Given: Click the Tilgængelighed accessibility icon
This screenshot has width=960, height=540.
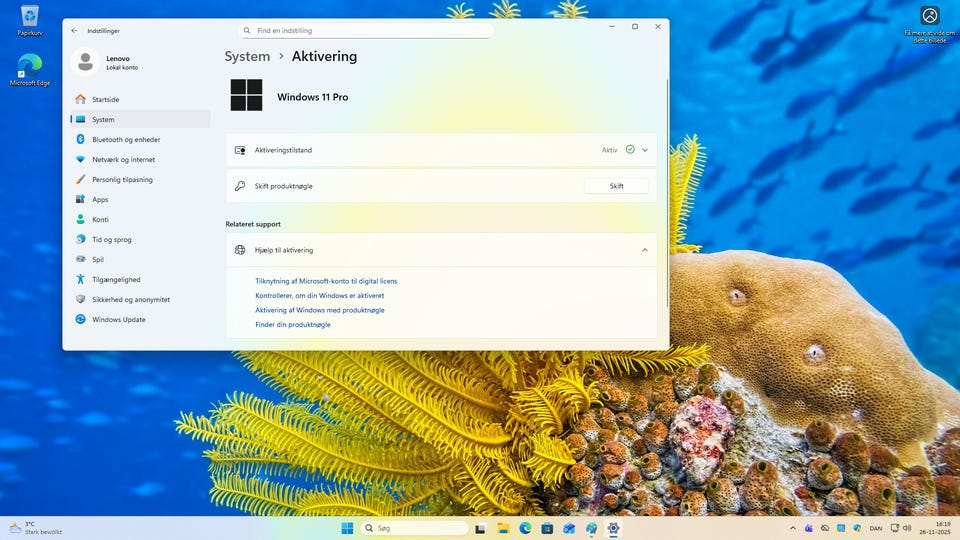Looking at the screenshot, I should click(x=81, y=280).
